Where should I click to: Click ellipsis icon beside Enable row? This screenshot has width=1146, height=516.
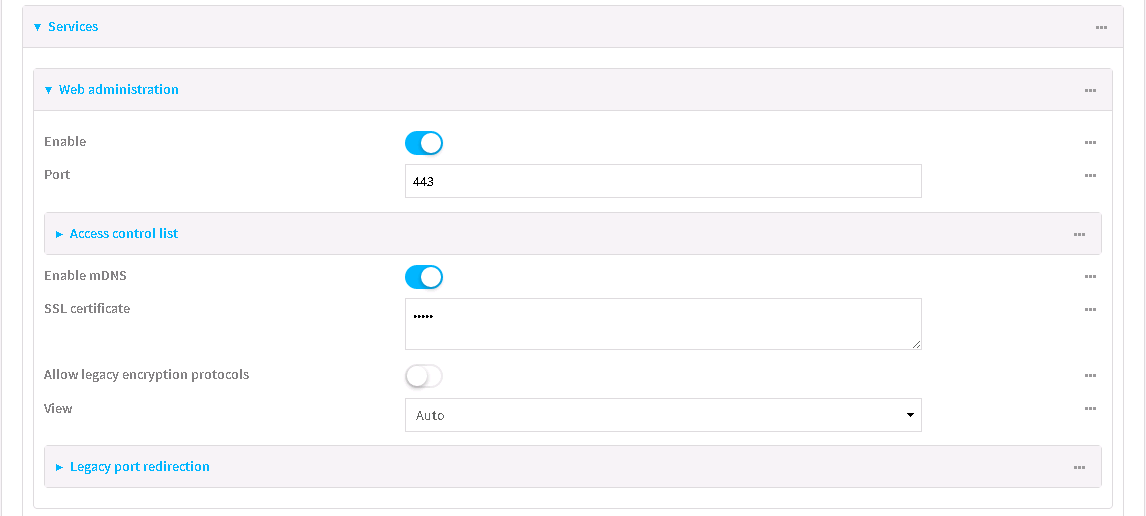[1090, 143]
